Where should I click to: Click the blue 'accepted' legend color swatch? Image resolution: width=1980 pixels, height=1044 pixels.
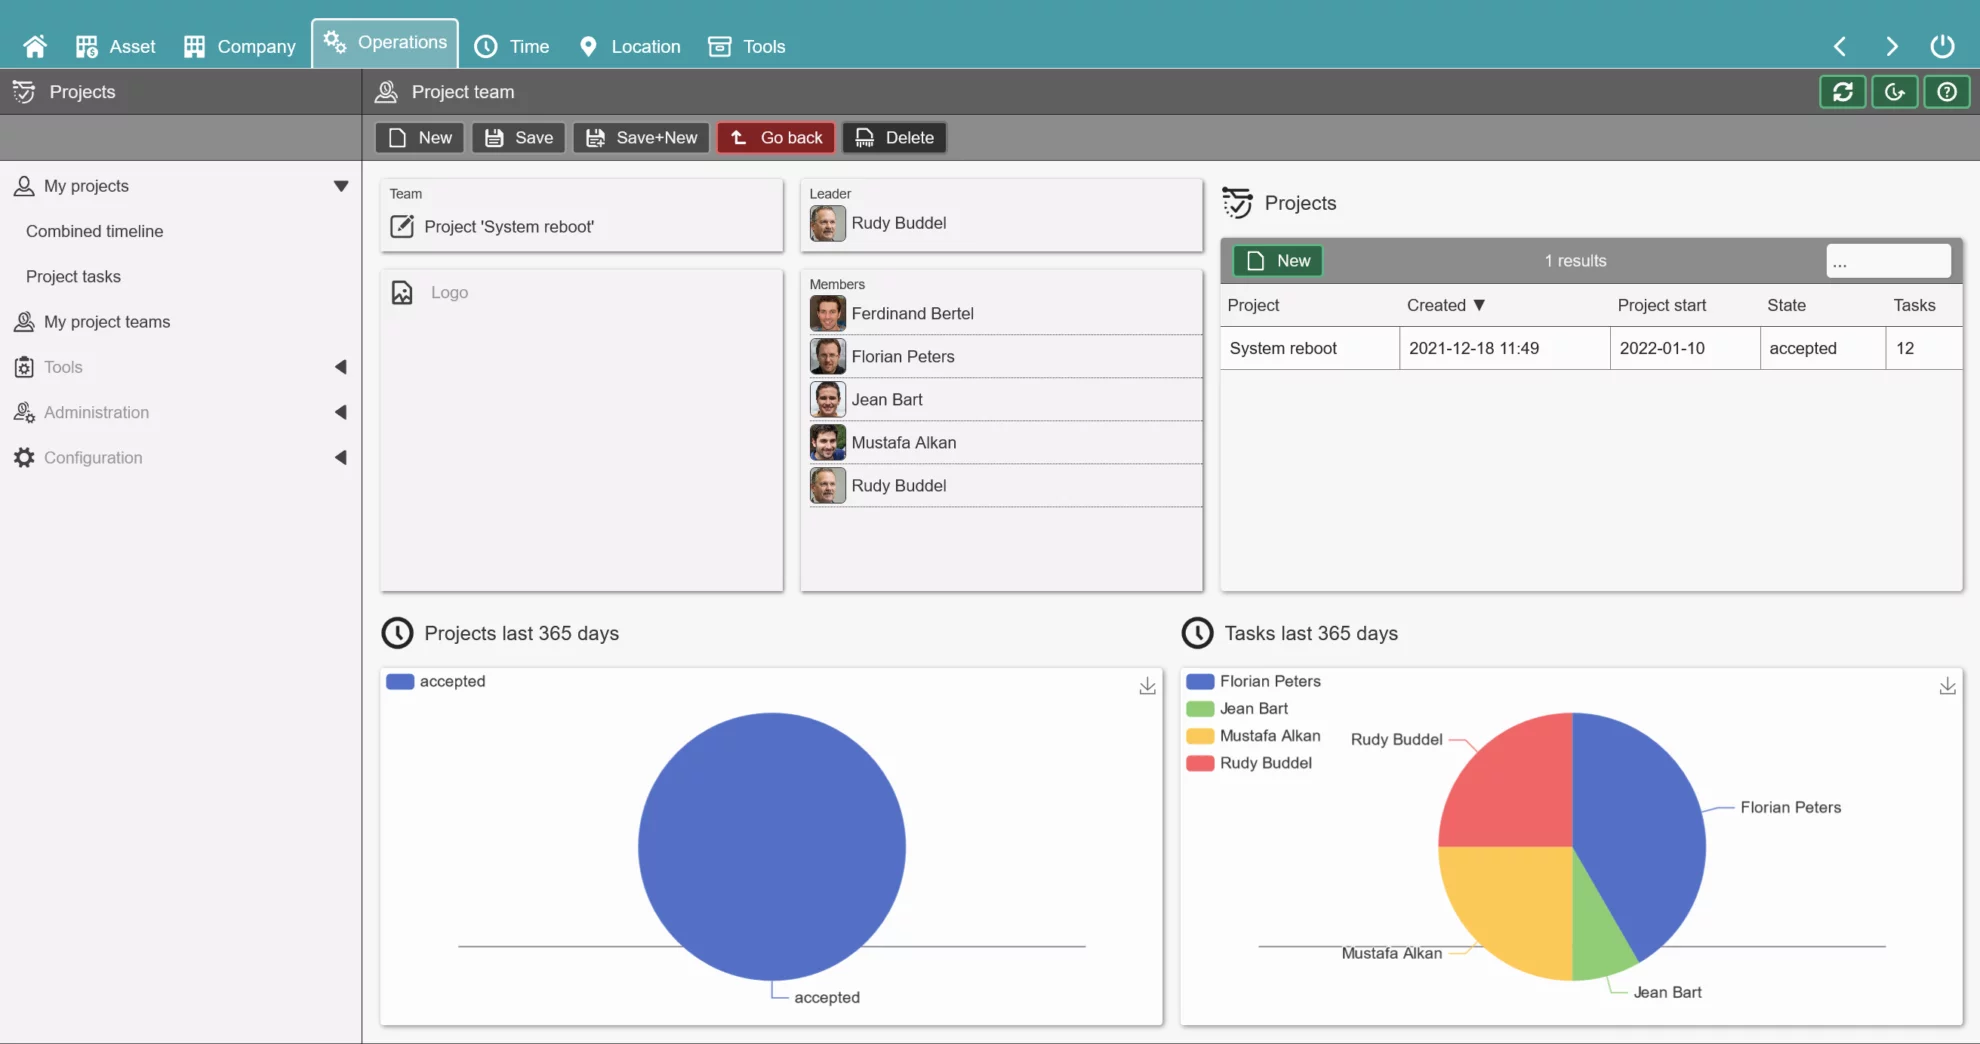(x=399, y=680)
